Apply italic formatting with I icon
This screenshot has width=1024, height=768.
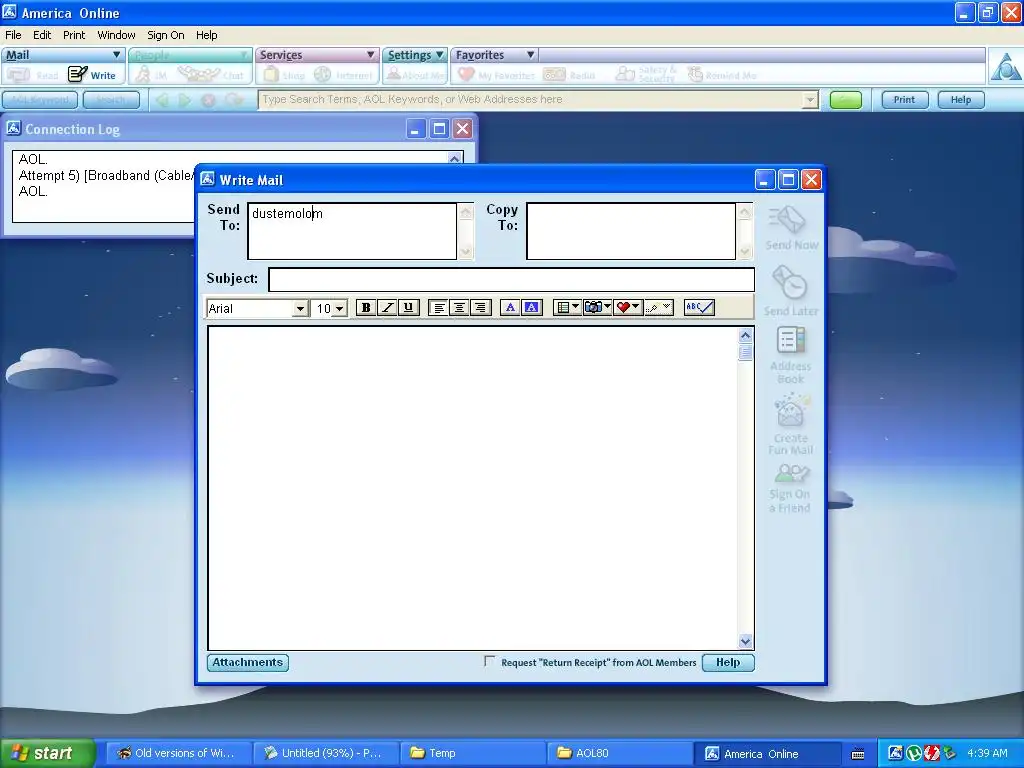click(x=387, y=308)
